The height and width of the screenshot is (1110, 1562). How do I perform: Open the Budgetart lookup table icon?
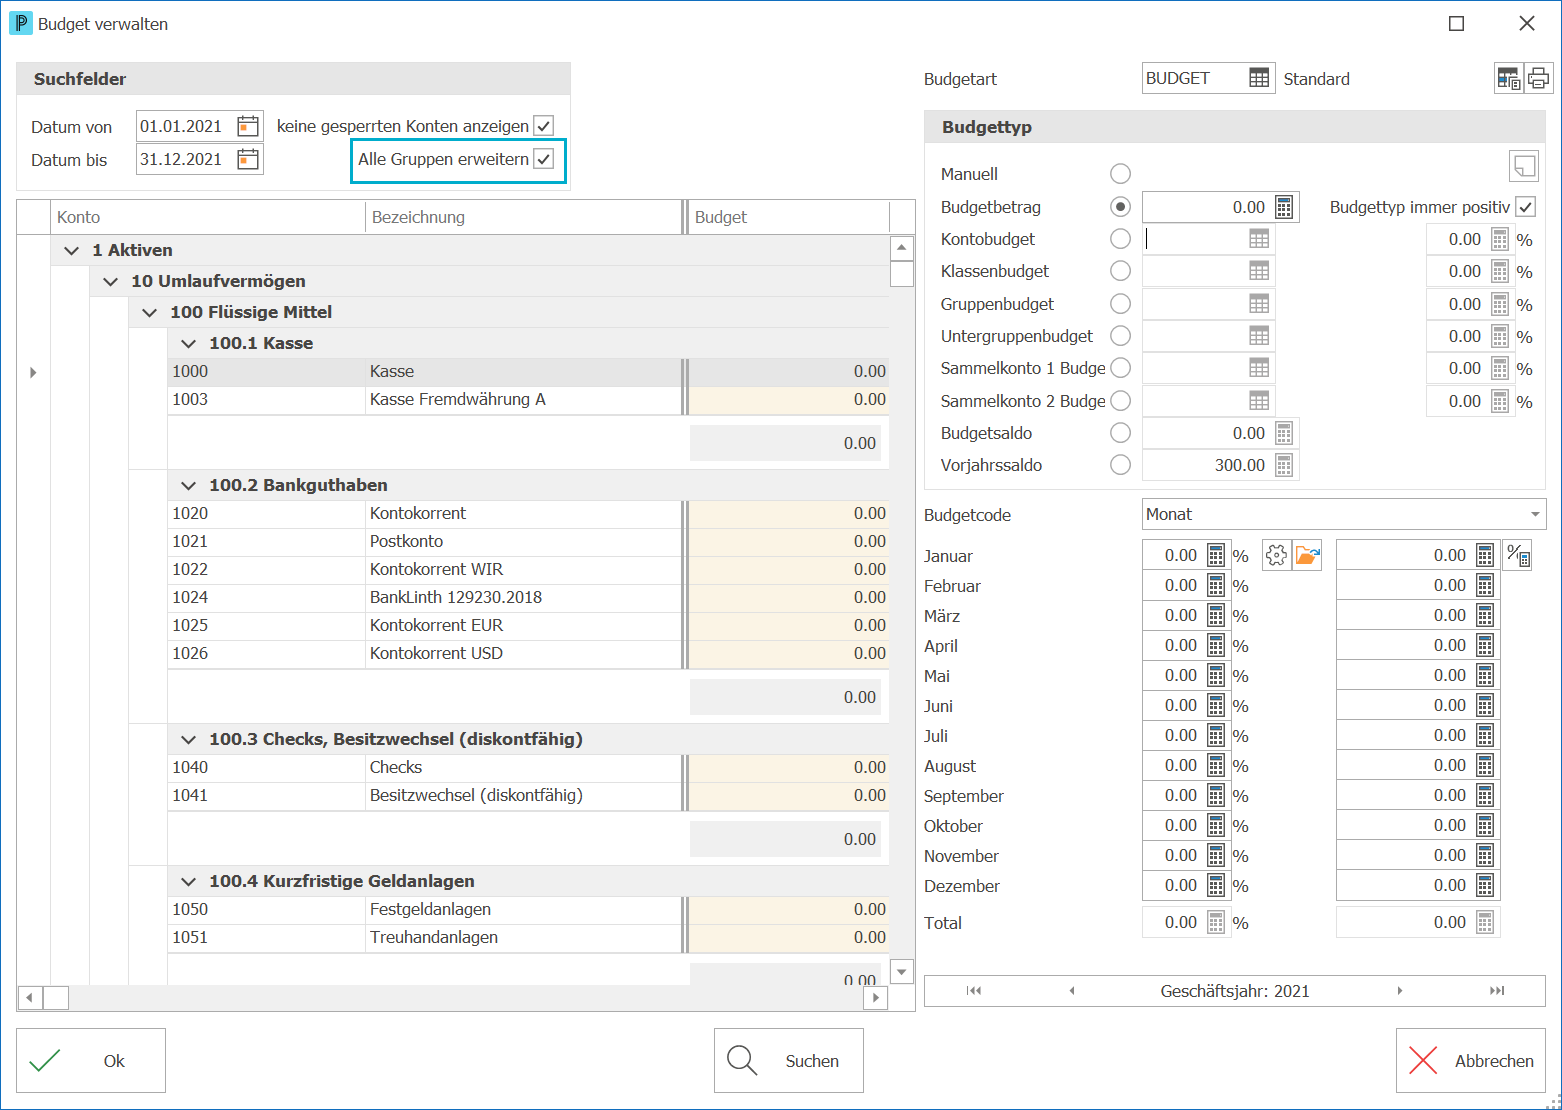[1259, 78]
